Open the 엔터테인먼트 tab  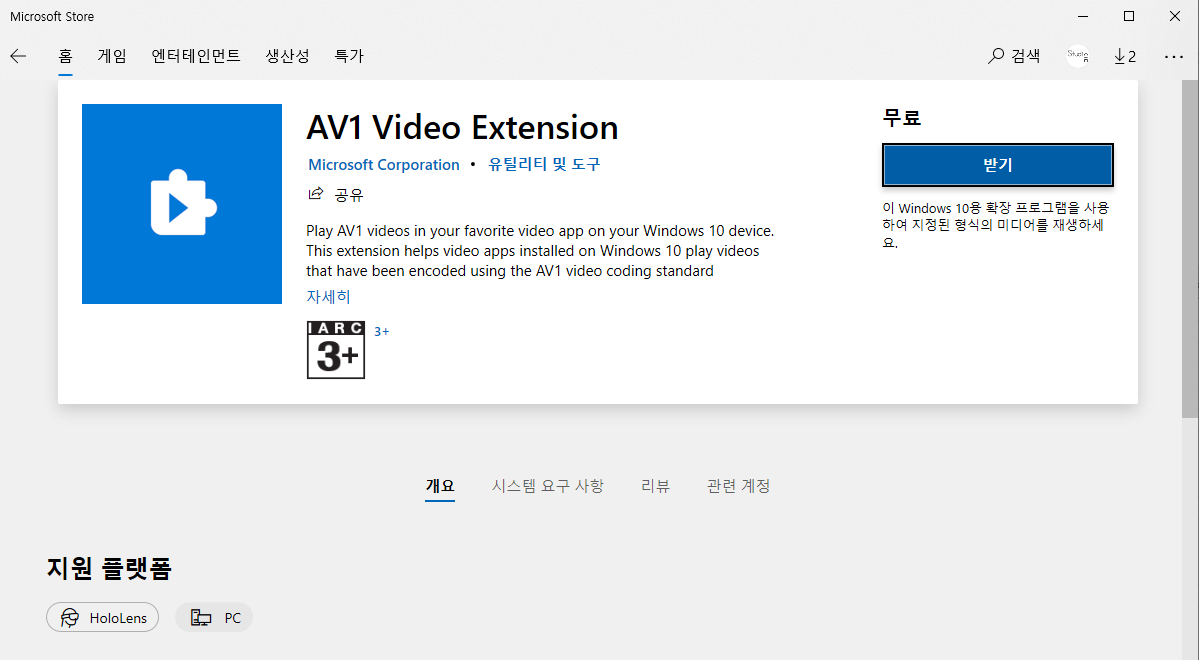[196, 56]
